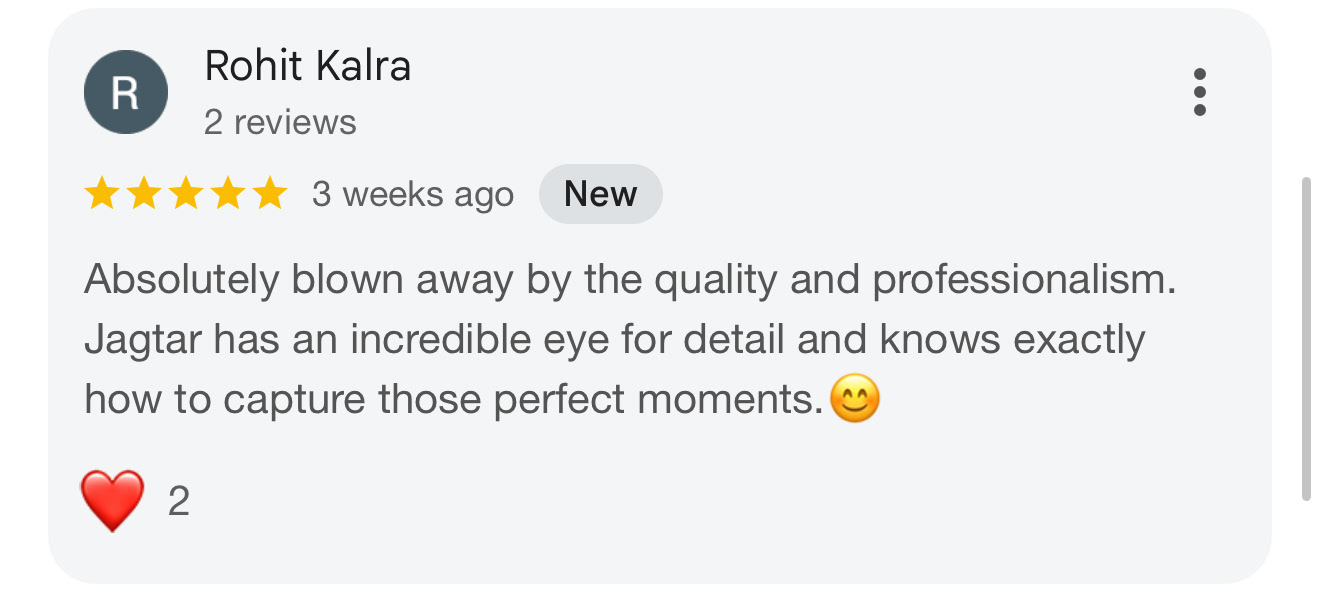Click the second yellow rating star
Screen dimensions: 1320x598
(144, 194)
